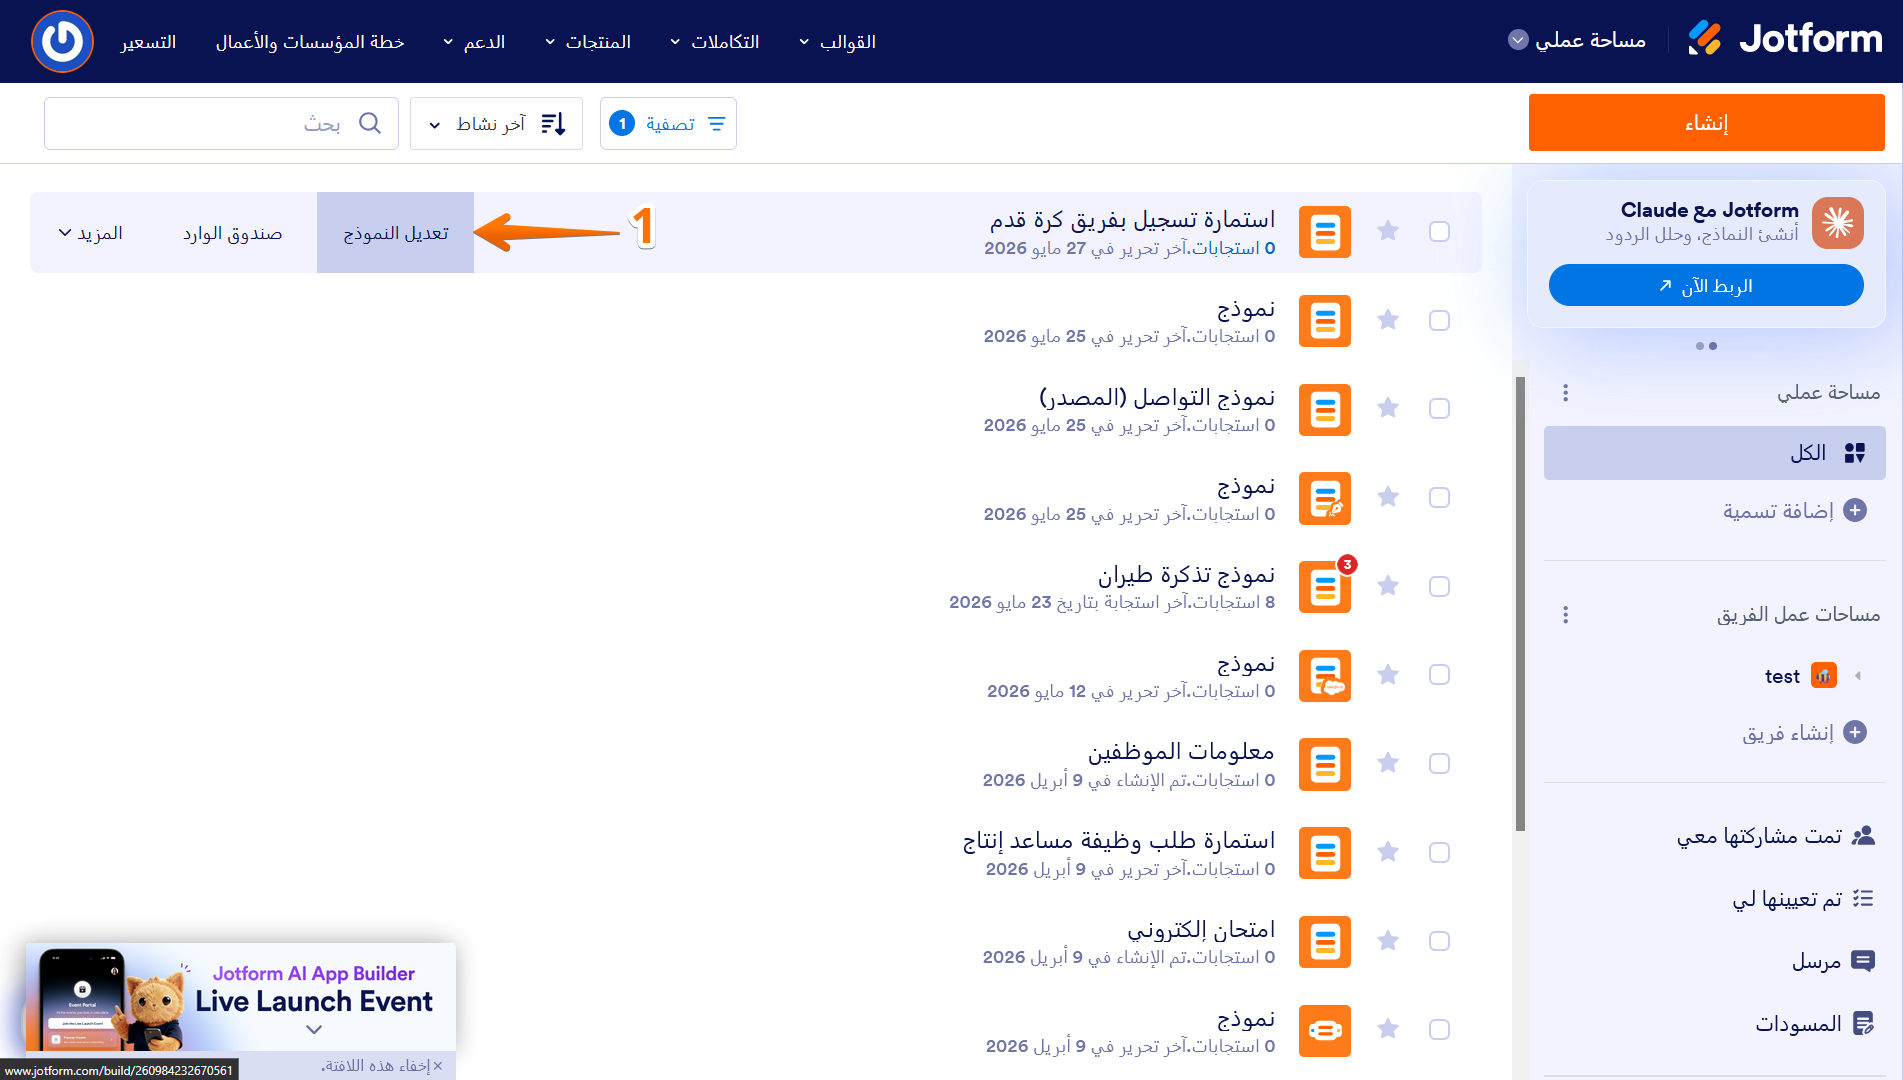Image resolution: width=1903 pixels, height=1080 pixels.
Task: Open the Jotform AI App Builder banner
Action: [x=241, y=996]
